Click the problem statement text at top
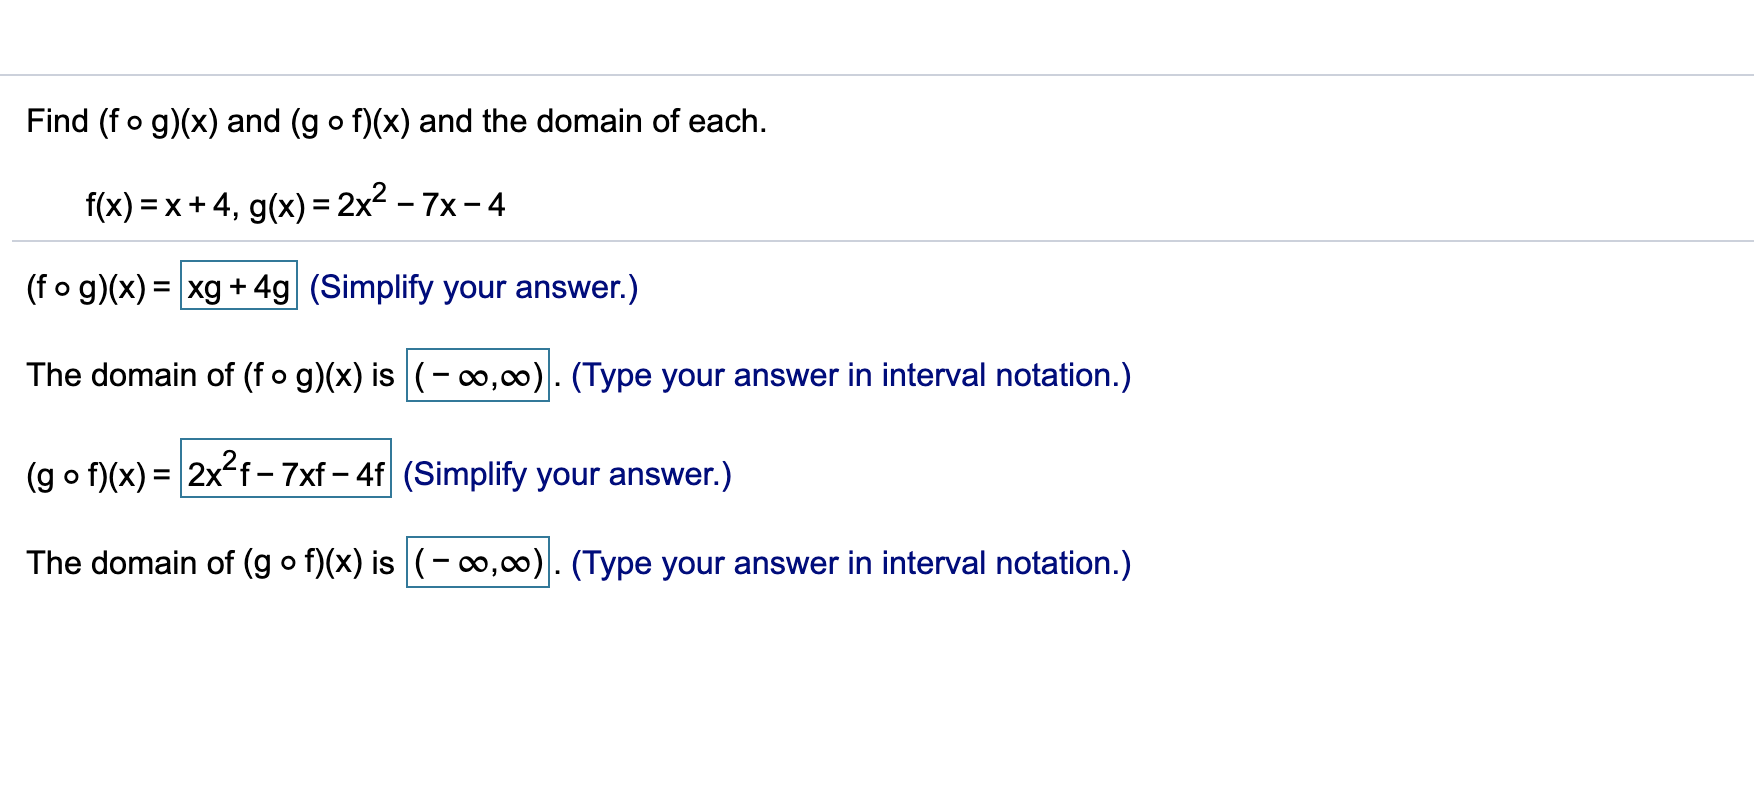Image resolution: width=1754 pixels, height=794 pixels. [395, 121]
